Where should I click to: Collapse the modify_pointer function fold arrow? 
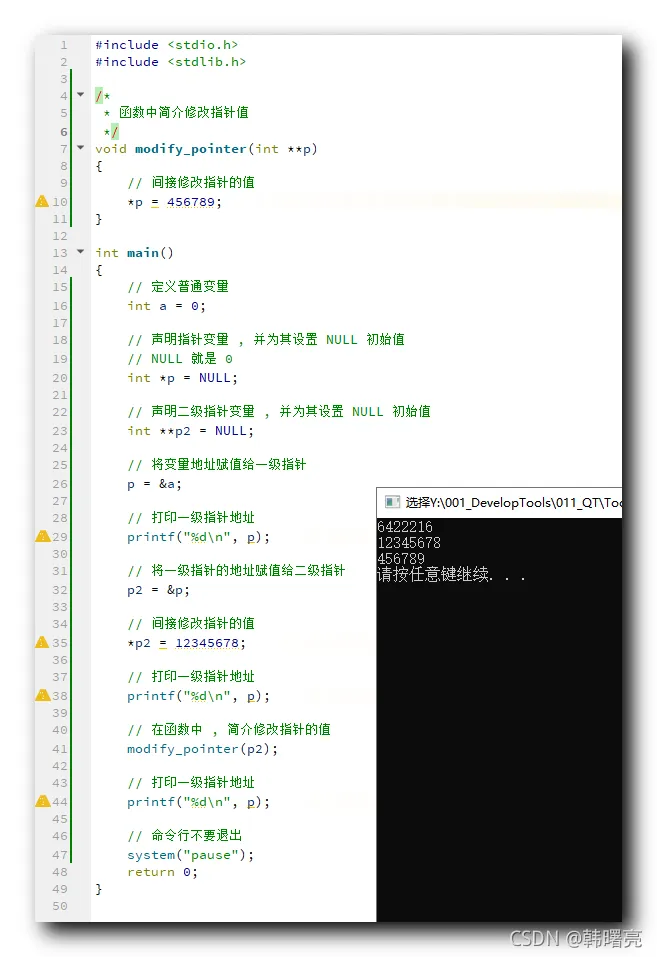click(x=81, y=147)
